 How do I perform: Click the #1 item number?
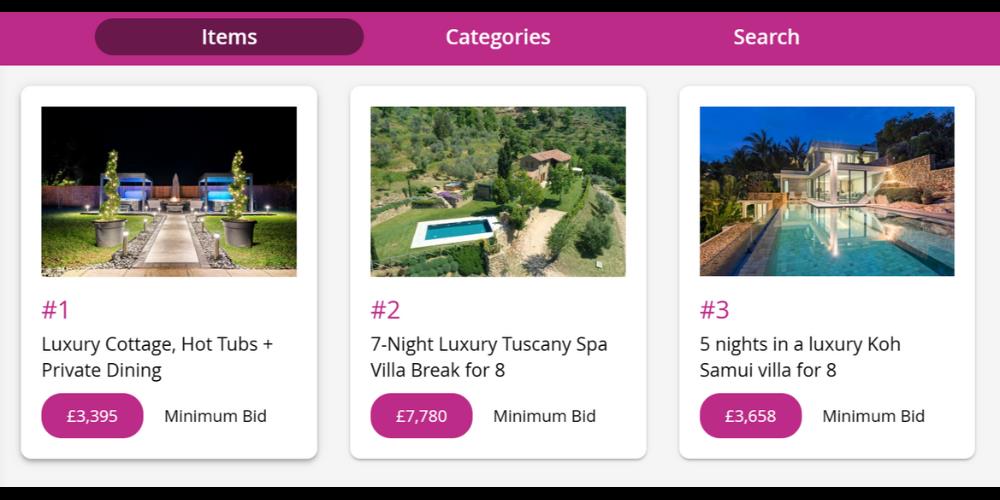click(56, 310)
